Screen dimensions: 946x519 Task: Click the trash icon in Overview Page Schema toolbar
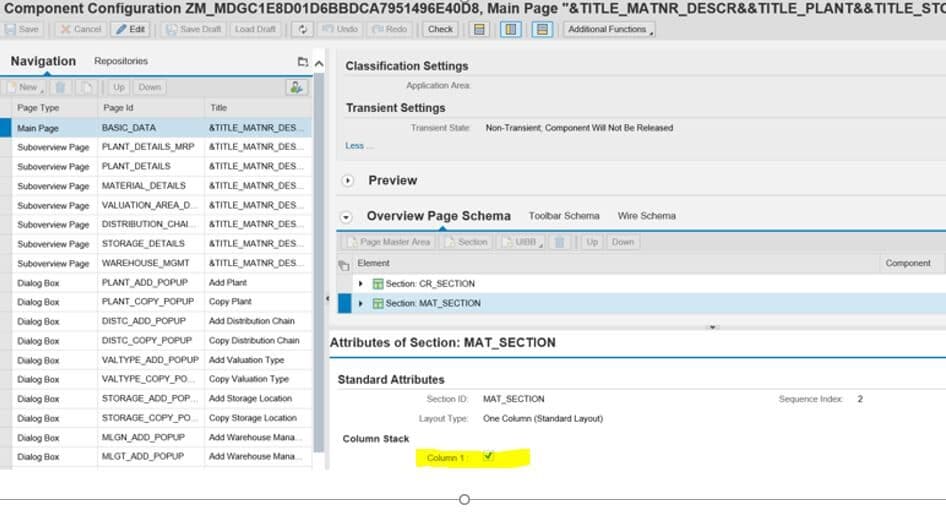pos(559,242)
